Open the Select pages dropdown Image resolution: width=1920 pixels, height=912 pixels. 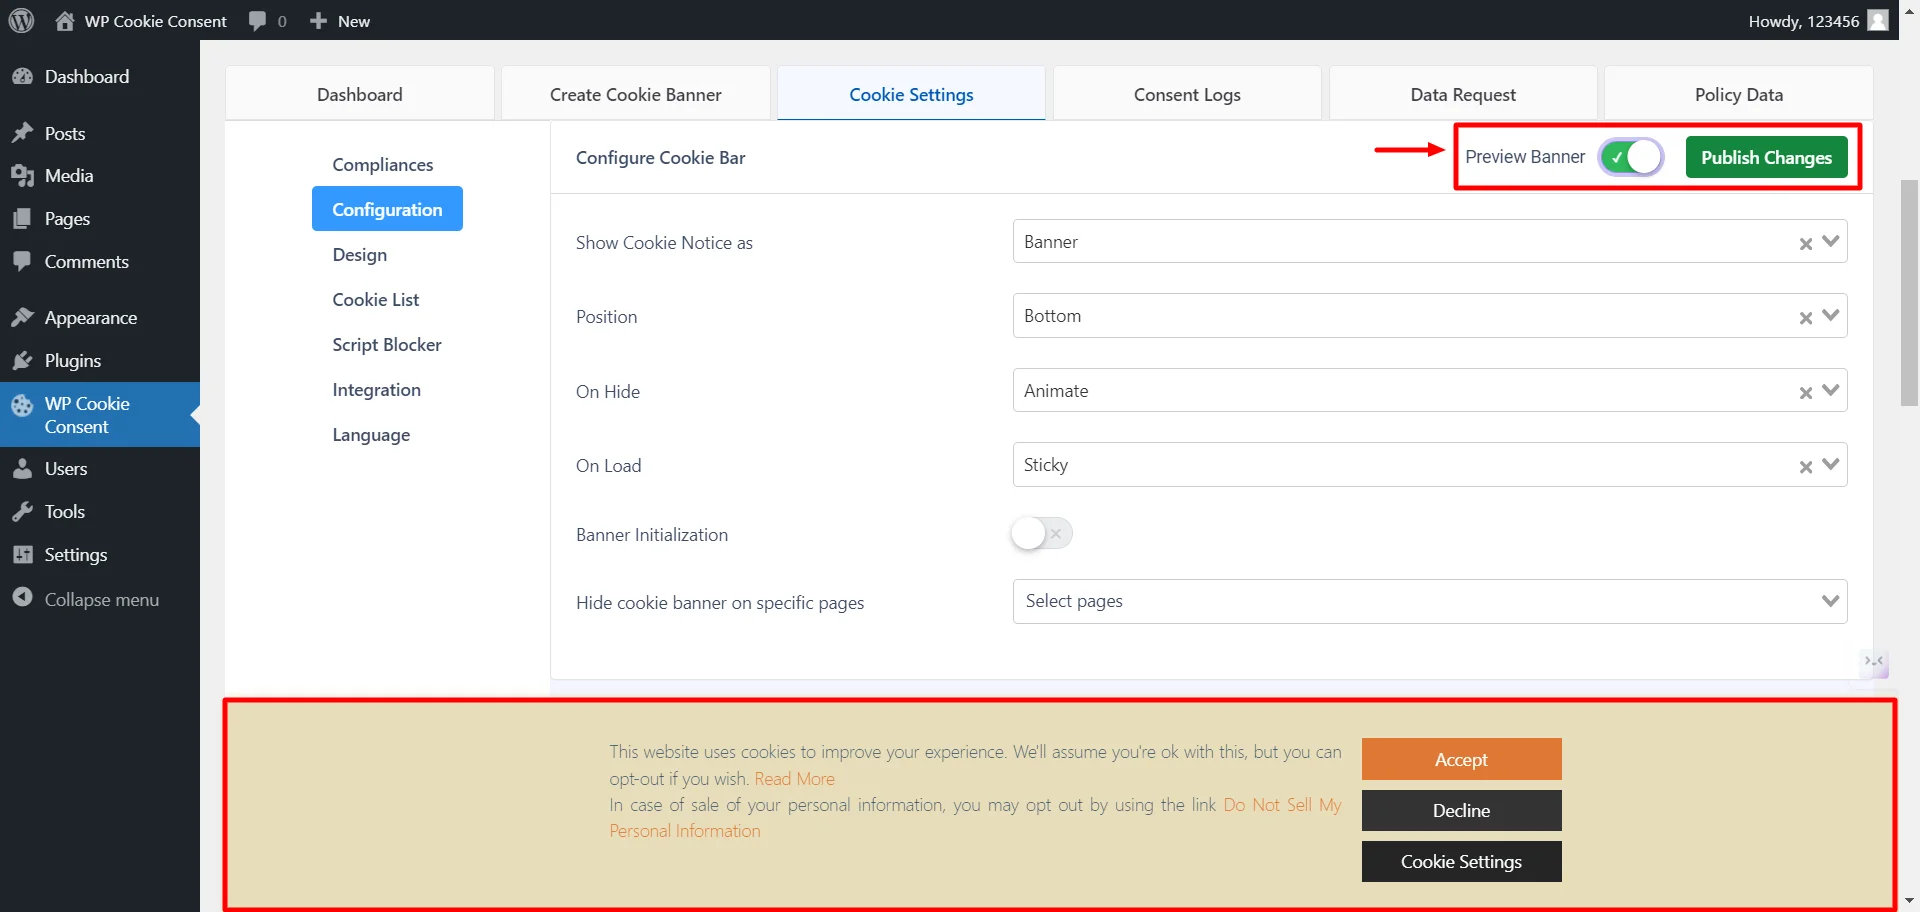[x=1831, y=600]
